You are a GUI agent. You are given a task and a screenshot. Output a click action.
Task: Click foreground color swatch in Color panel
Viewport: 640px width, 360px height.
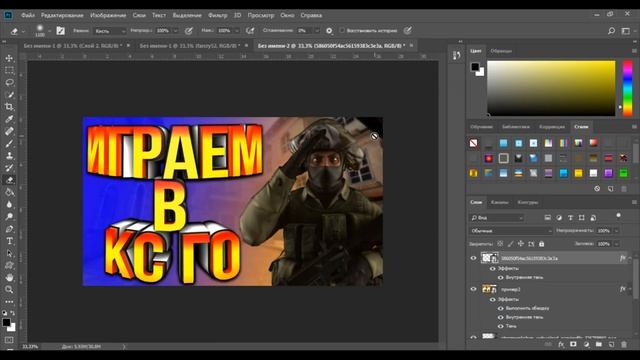pos(475,67)
